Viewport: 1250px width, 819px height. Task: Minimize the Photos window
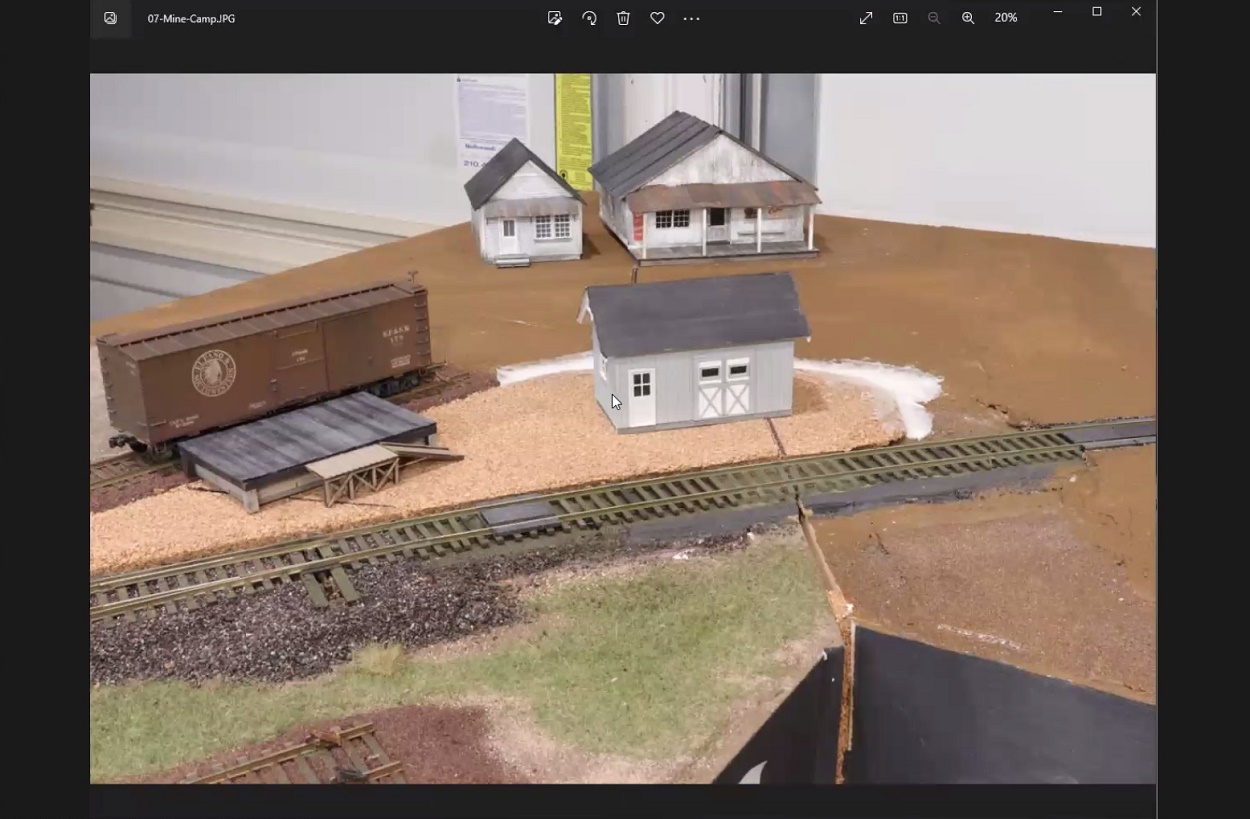[x=1057, y=12]
